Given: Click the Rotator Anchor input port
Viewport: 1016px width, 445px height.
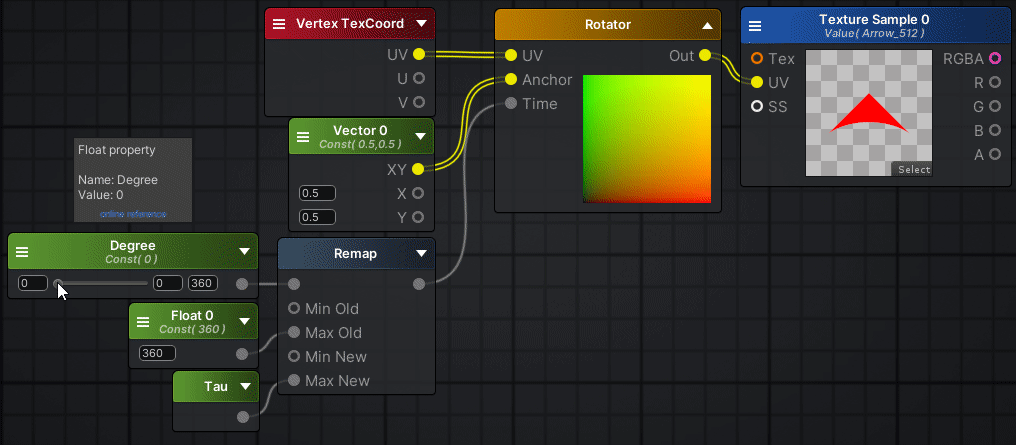Looking at the screenshot, I should (x=511, y=79).
